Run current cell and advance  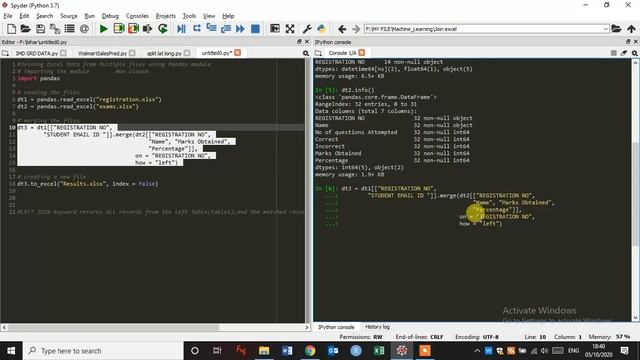coord(133,29)
